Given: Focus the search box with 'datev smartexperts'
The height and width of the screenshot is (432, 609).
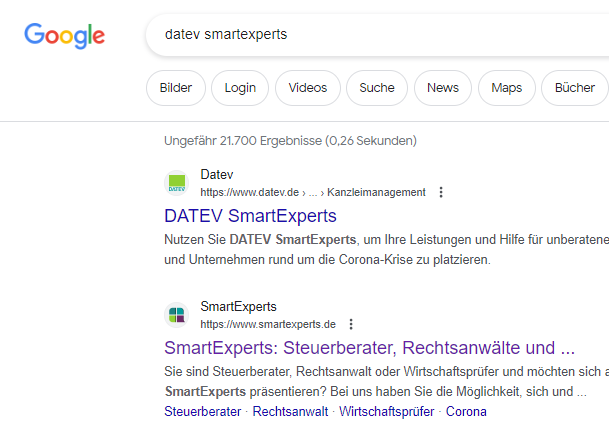Looking at the screenshot, I should (x=377, y=35).
